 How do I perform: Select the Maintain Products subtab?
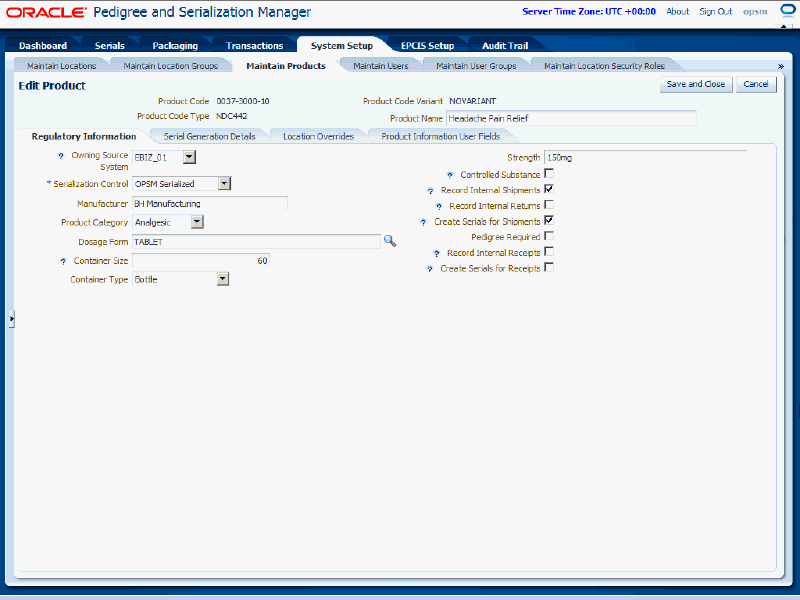286,66
